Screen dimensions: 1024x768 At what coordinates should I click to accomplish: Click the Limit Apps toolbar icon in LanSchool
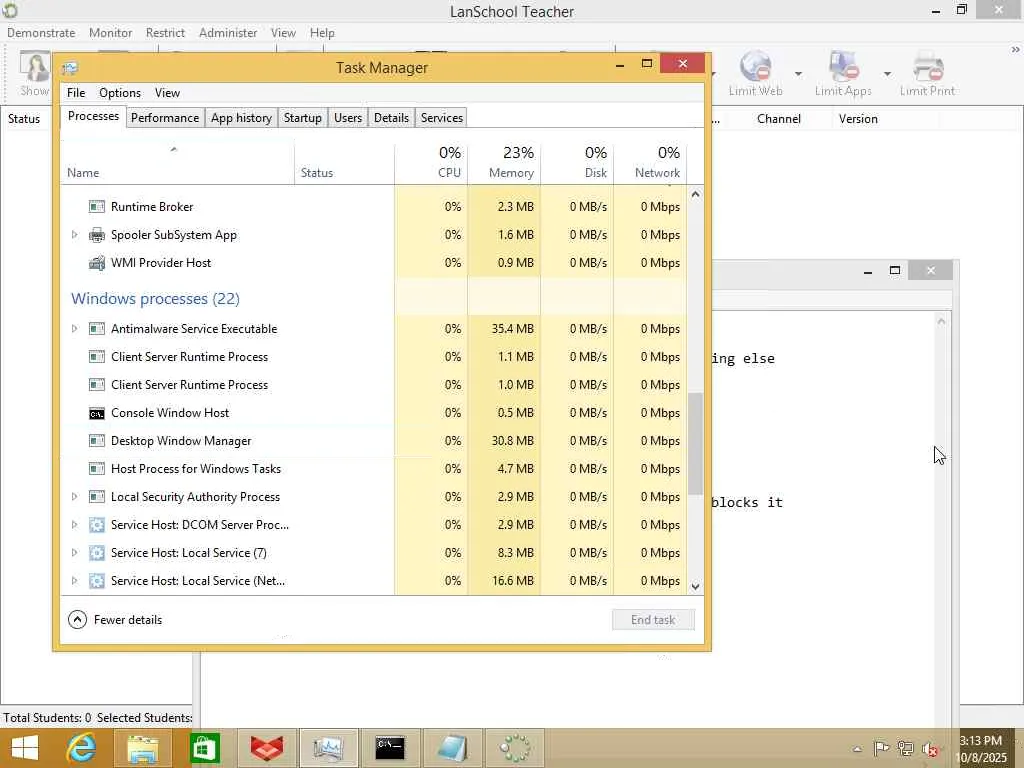843,66
